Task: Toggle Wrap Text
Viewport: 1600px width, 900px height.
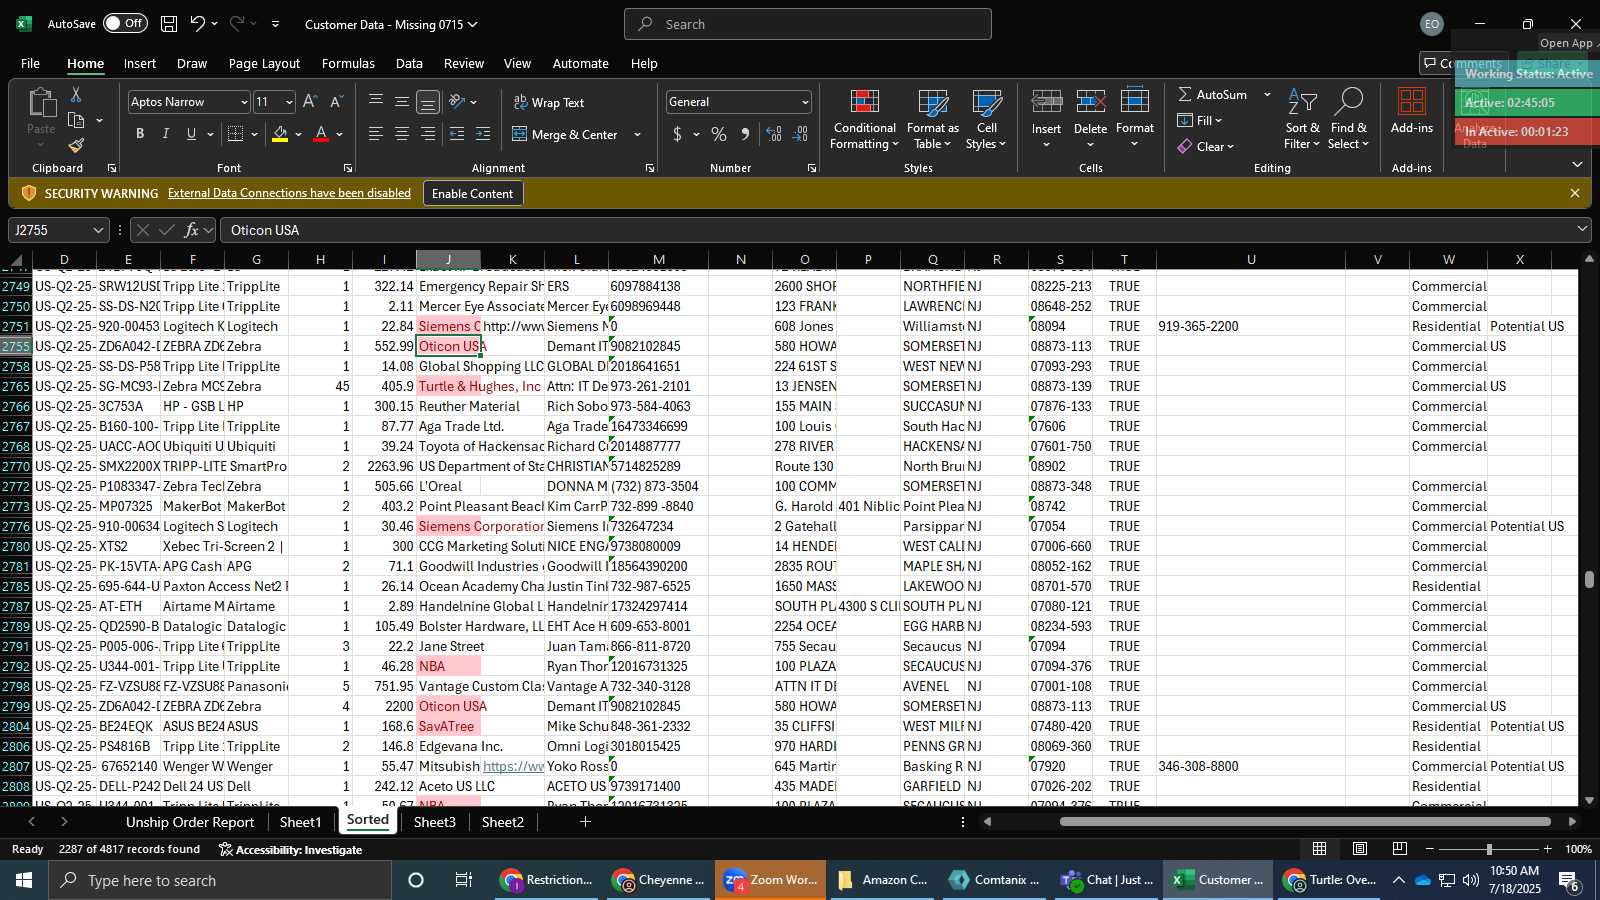Action: click(x=549, y=102)
